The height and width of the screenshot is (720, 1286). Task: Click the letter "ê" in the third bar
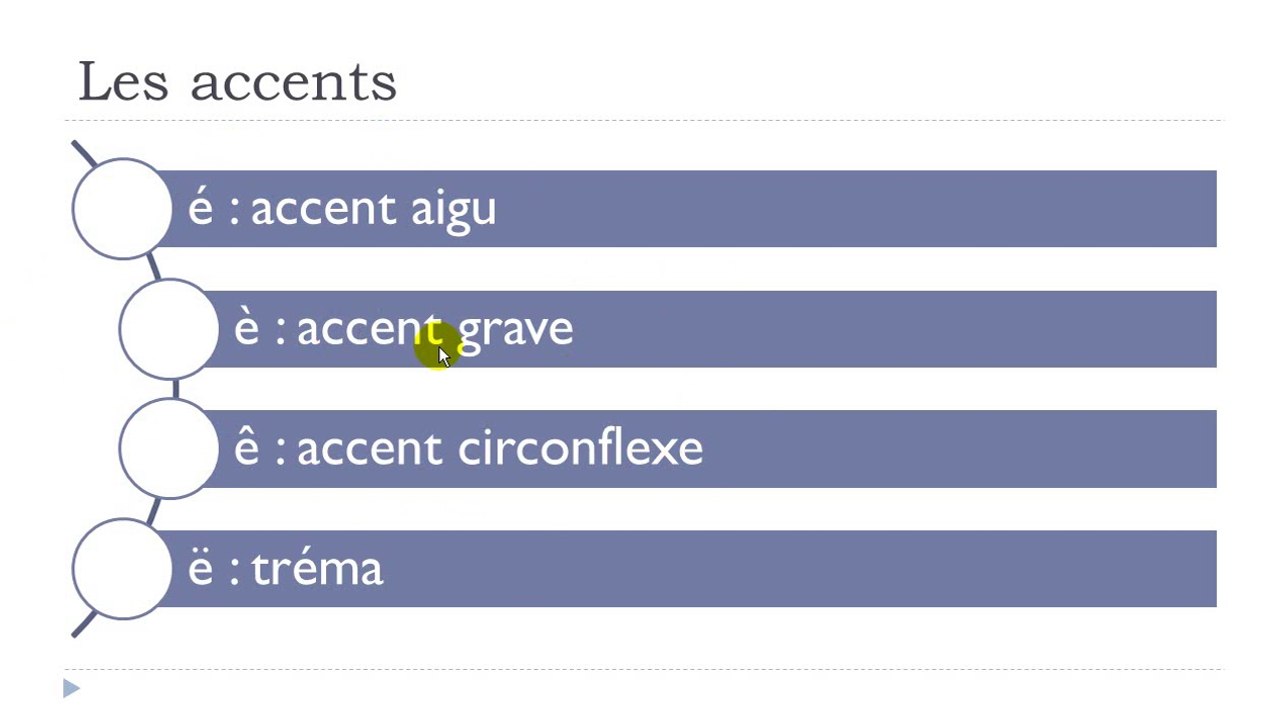[x=246, y=449]
